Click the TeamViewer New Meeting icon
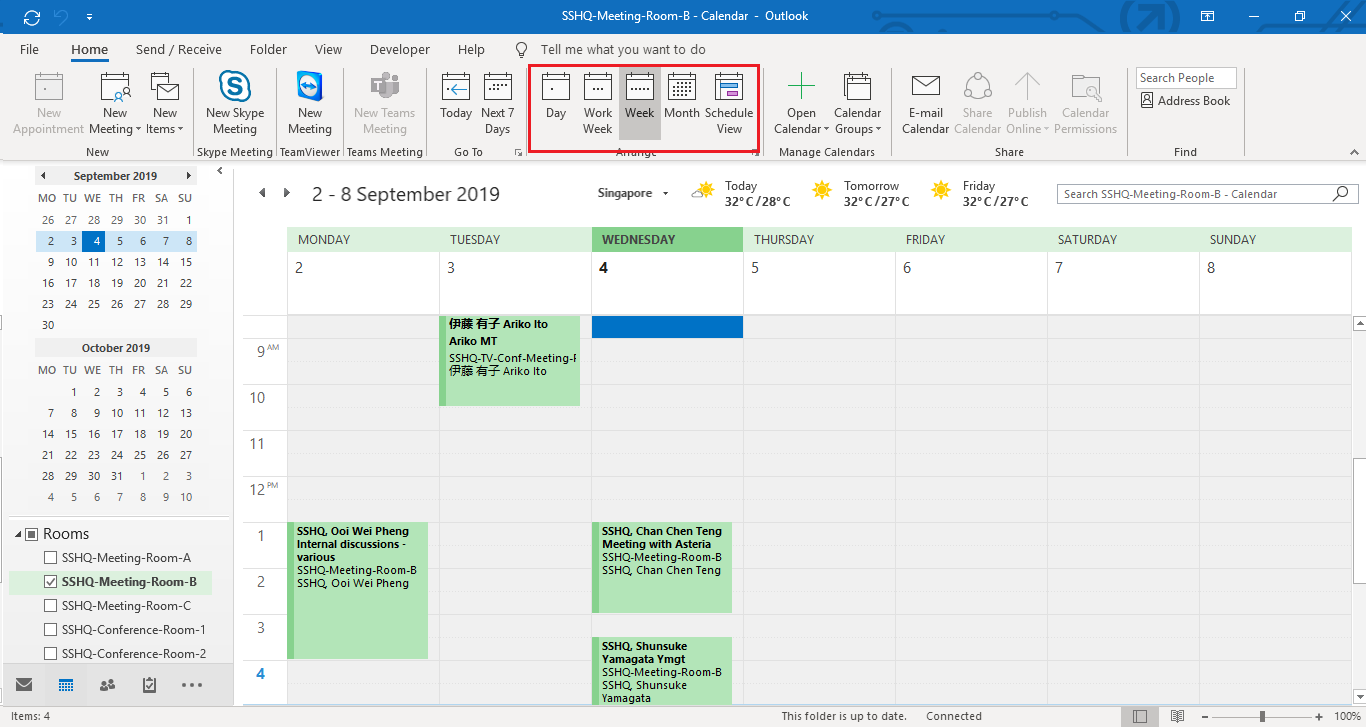Image resolution: width=1366 pixels, height=727 pixels. [310, 104]
